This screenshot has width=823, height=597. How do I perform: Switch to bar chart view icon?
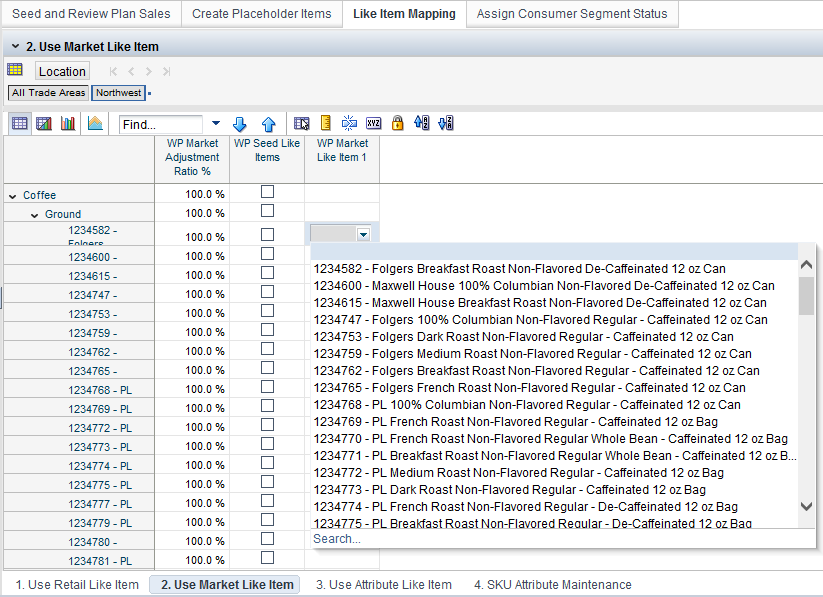[68, 124]
